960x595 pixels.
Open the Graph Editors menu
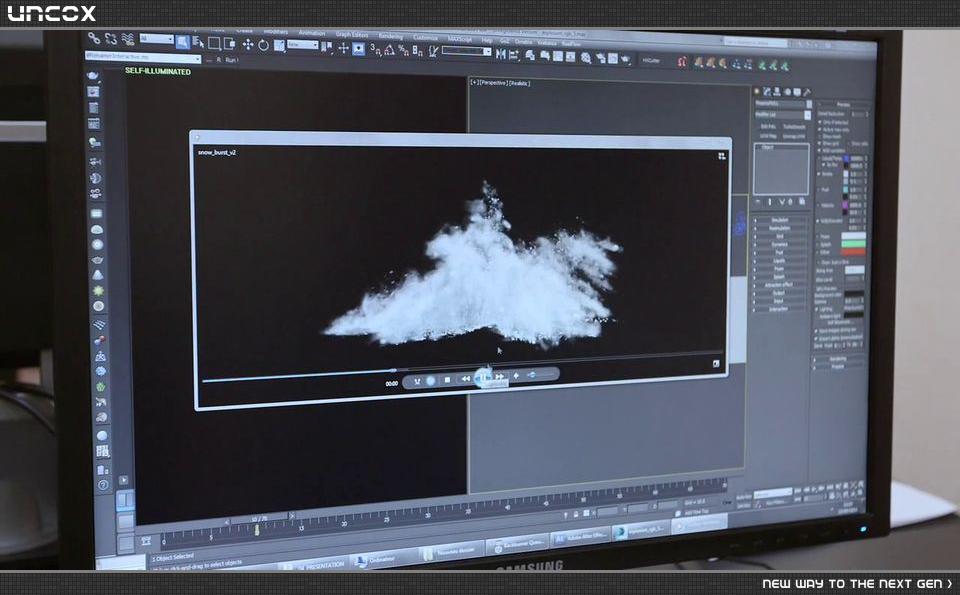point(351,35)
